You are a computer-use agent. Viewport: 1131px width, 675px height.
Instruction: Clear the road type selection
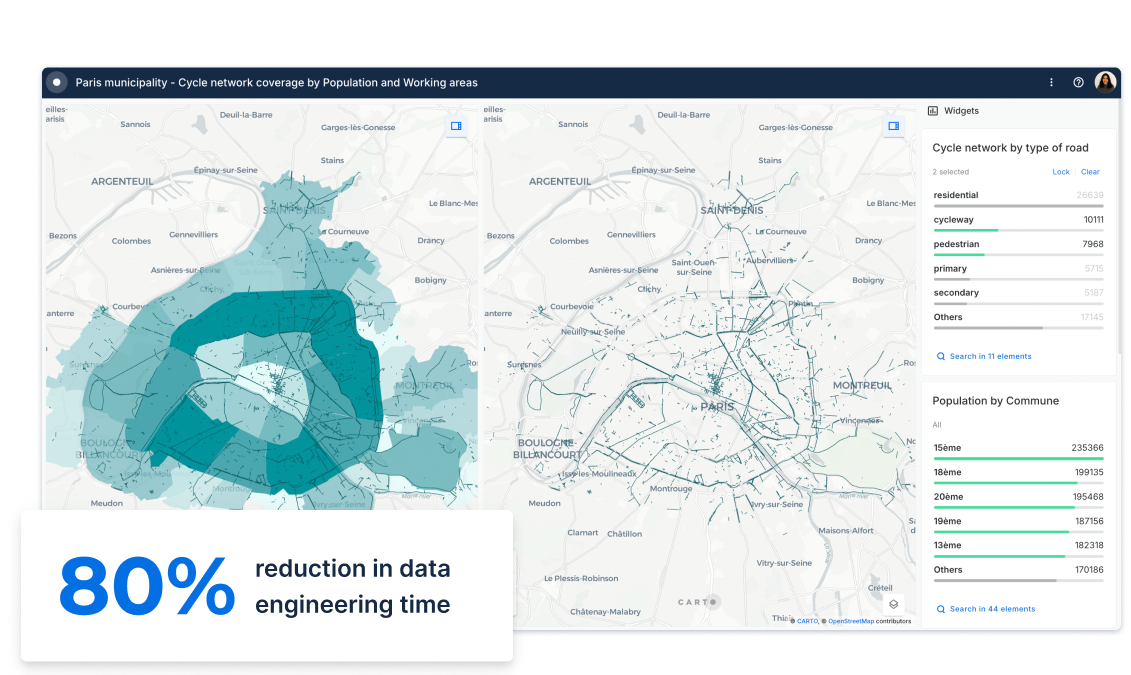(x=1090, y=171)
